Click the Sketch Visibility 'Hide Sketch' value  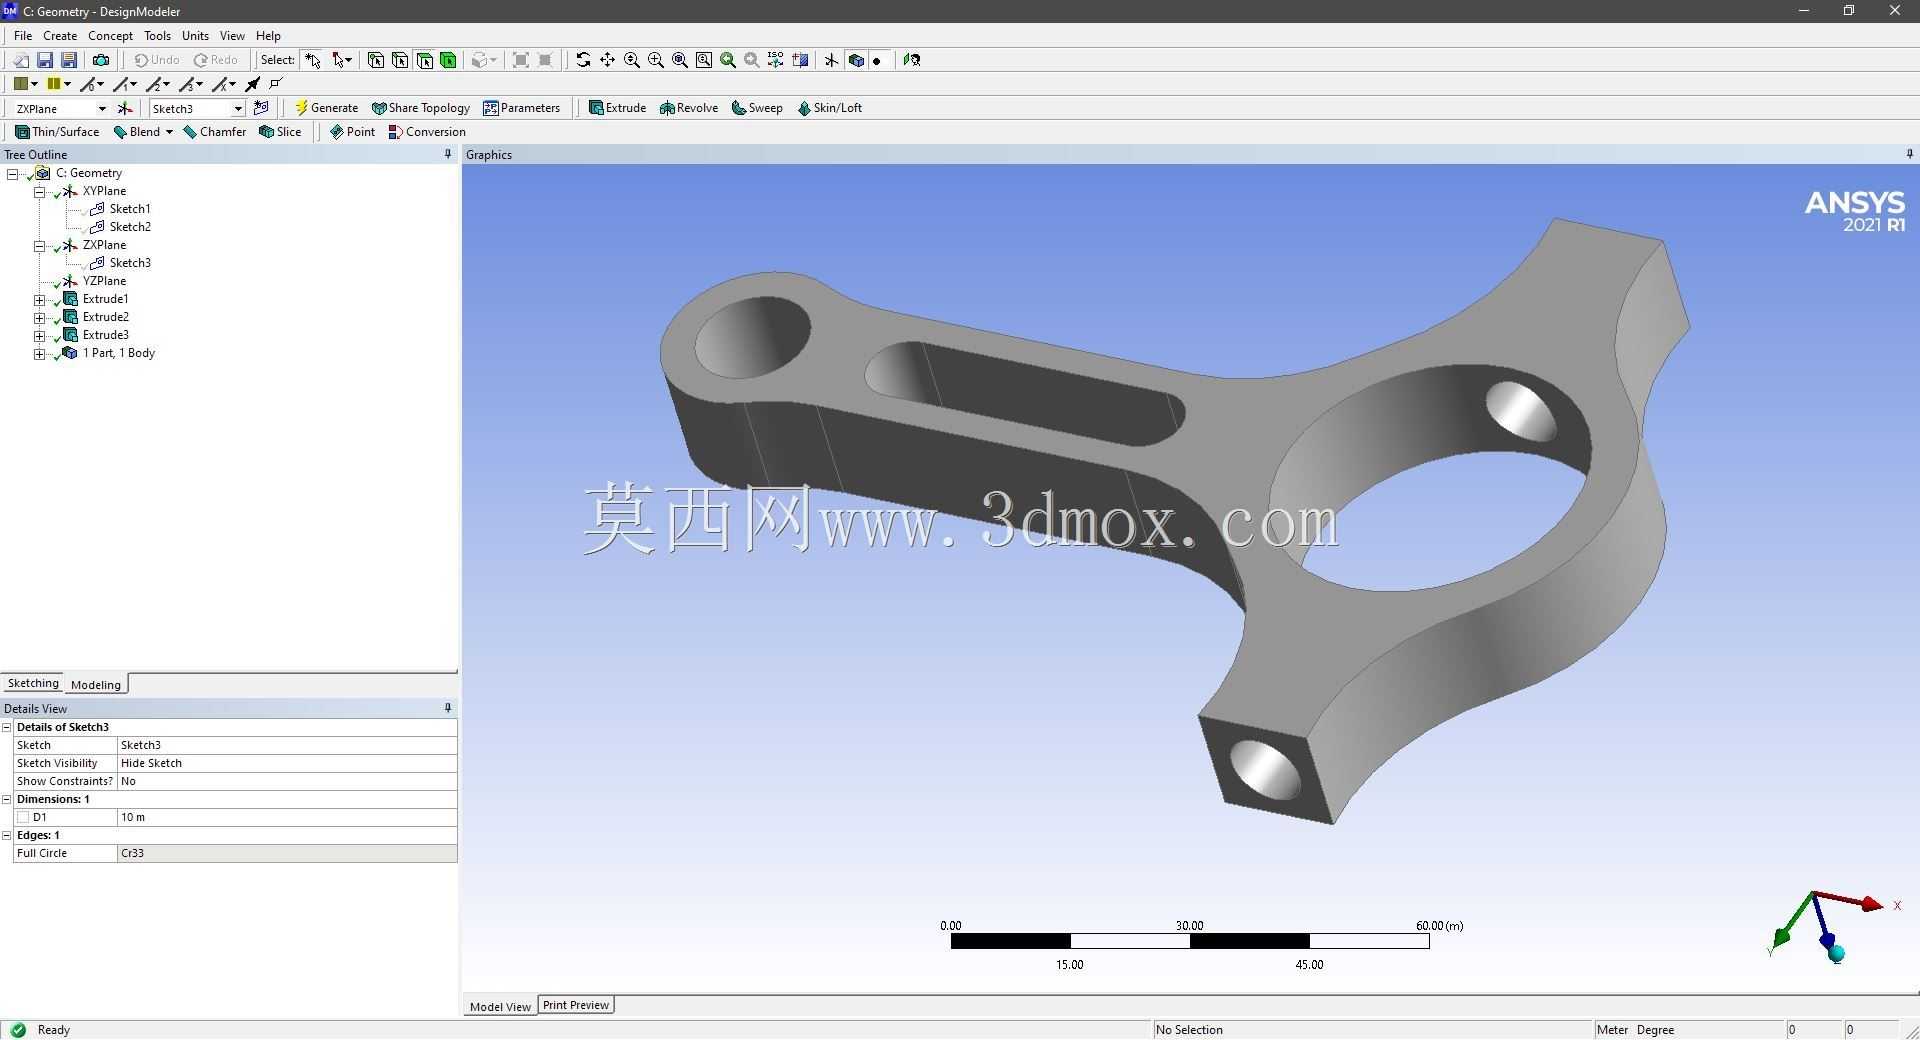(287, 763)
